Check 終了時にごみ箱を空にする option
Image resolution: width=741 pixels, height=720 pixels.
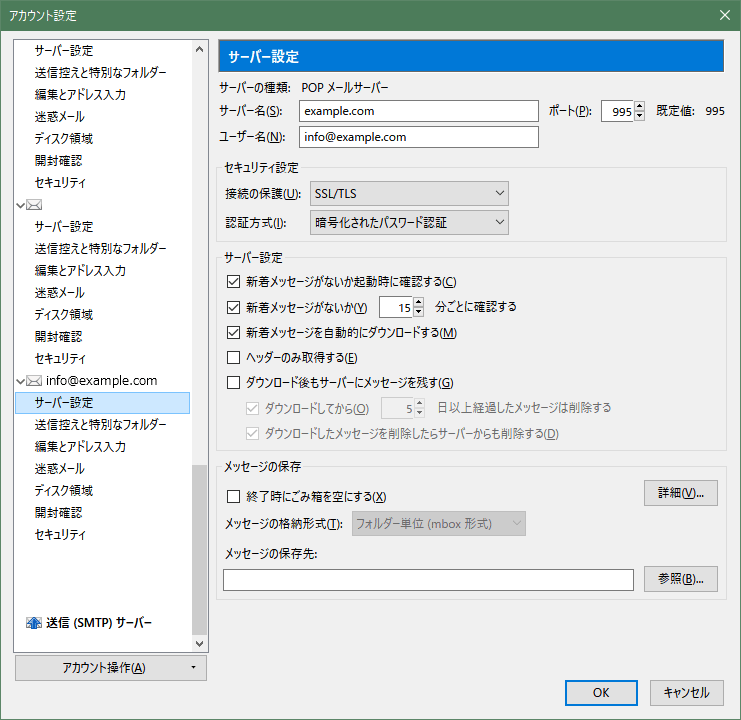(234, 497)
